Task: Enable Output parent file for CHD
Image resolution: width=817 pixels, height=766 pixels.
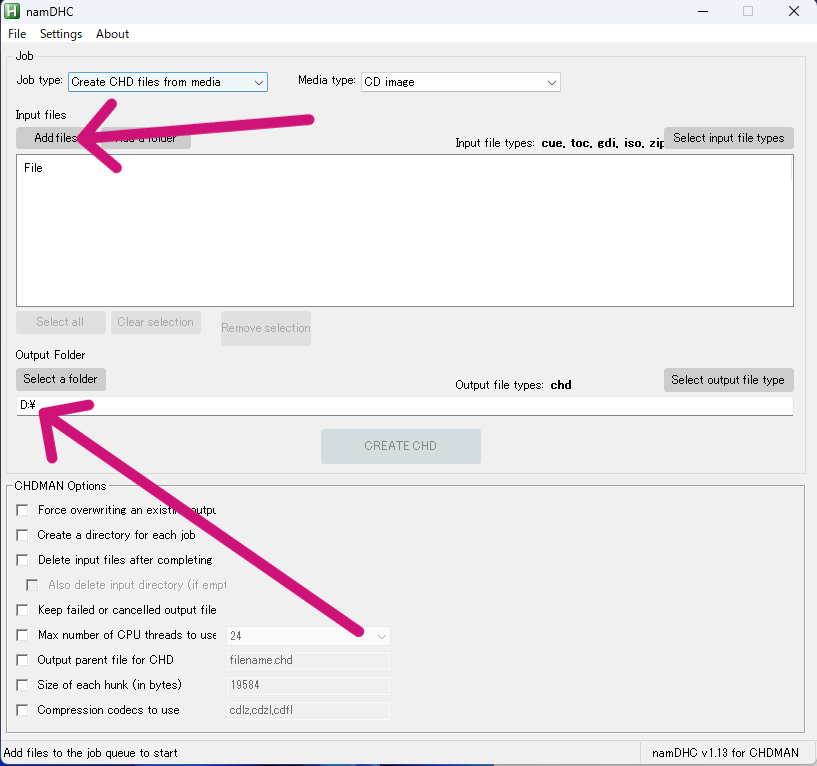Action: click(x=22, y=660)
